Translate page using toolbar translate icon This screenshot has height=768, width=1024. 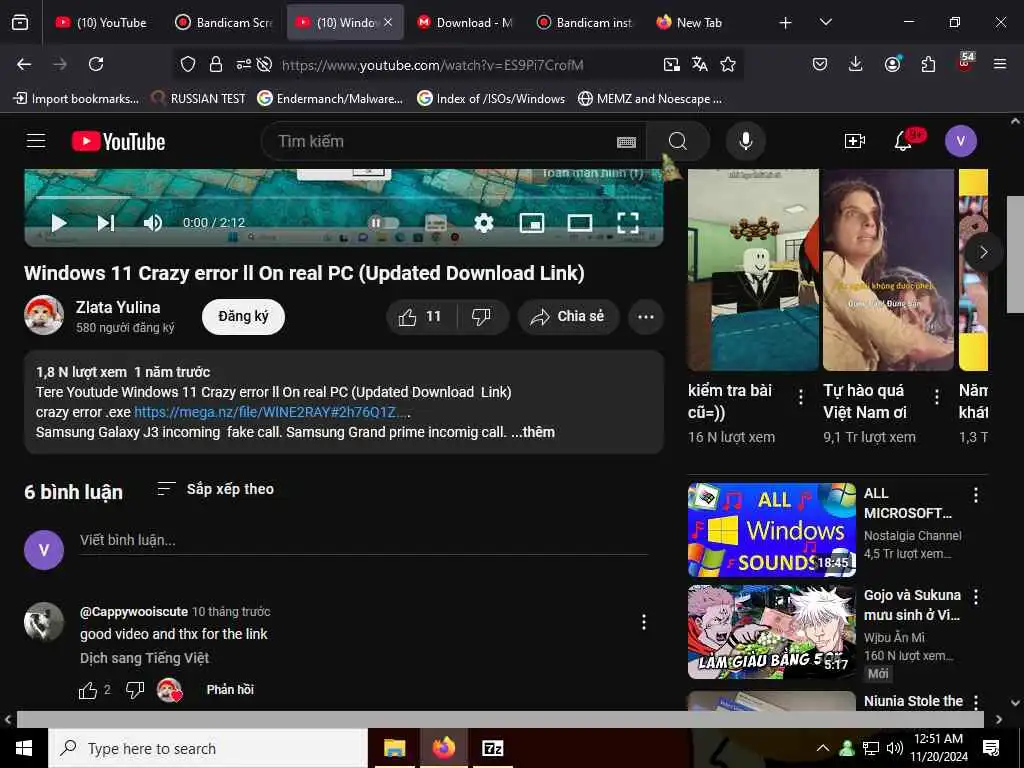pyautogui.click(x=699, y=64)
